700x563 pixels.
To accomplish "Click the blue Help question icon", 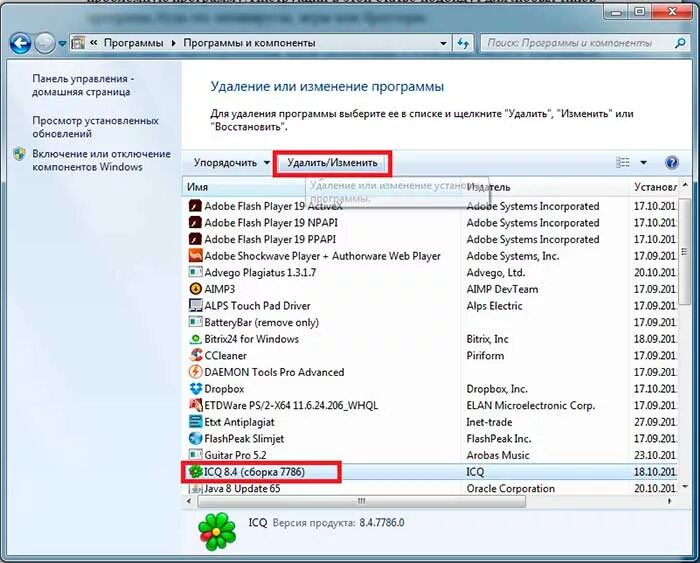I will [672, 163].
